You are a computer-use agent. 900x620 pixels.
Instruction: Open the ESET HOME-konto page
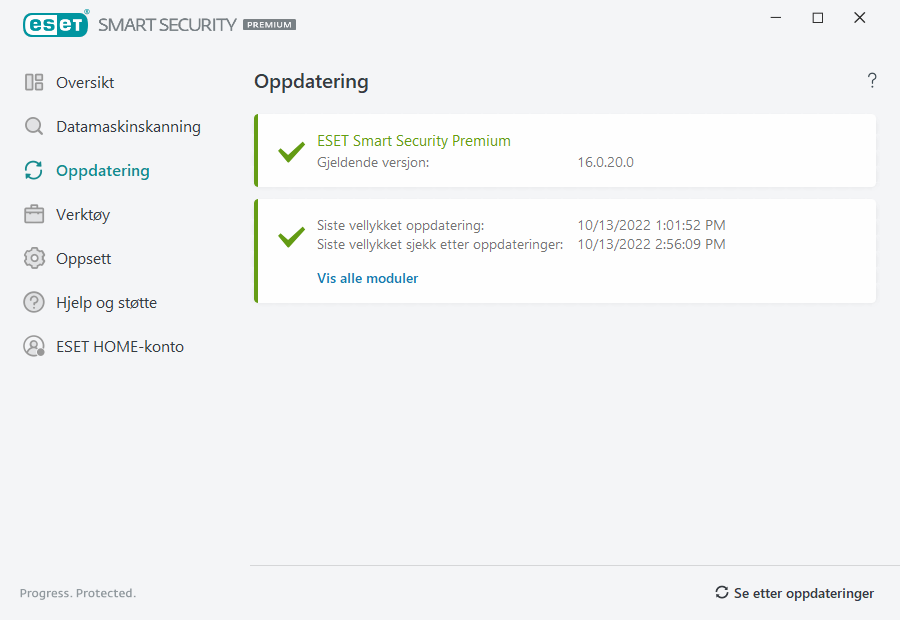point(120,347)
